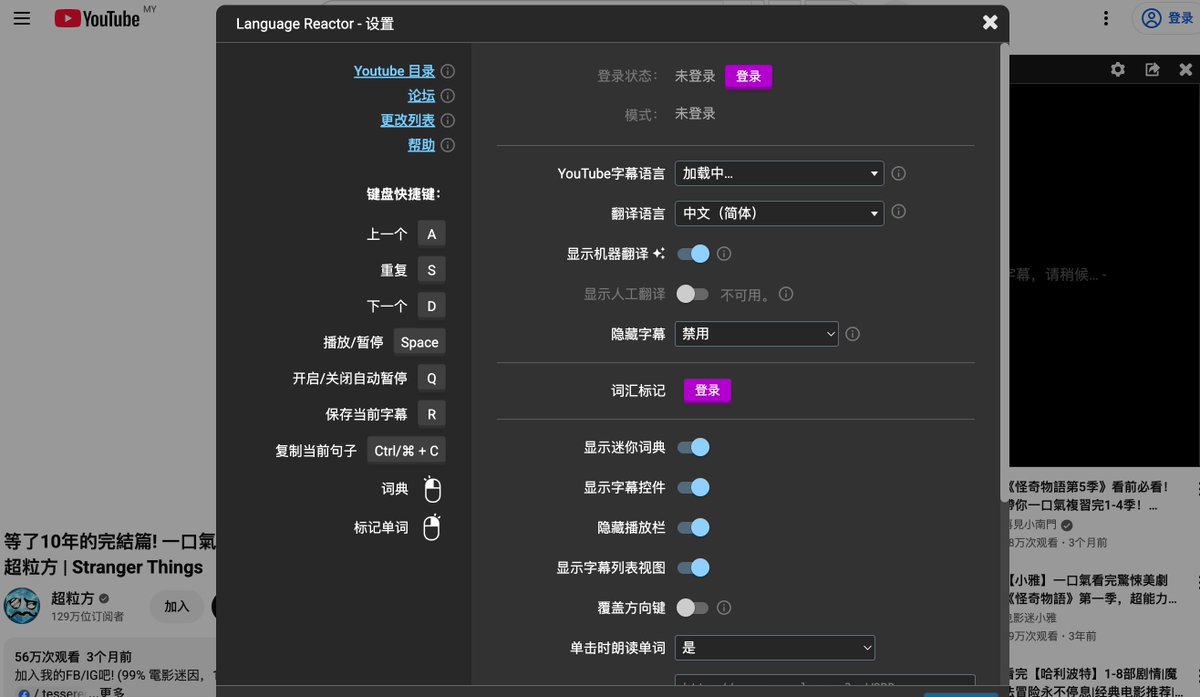
Task: Toggle 隐藏播放栏 switch off
Action: [x=693, y=527]
